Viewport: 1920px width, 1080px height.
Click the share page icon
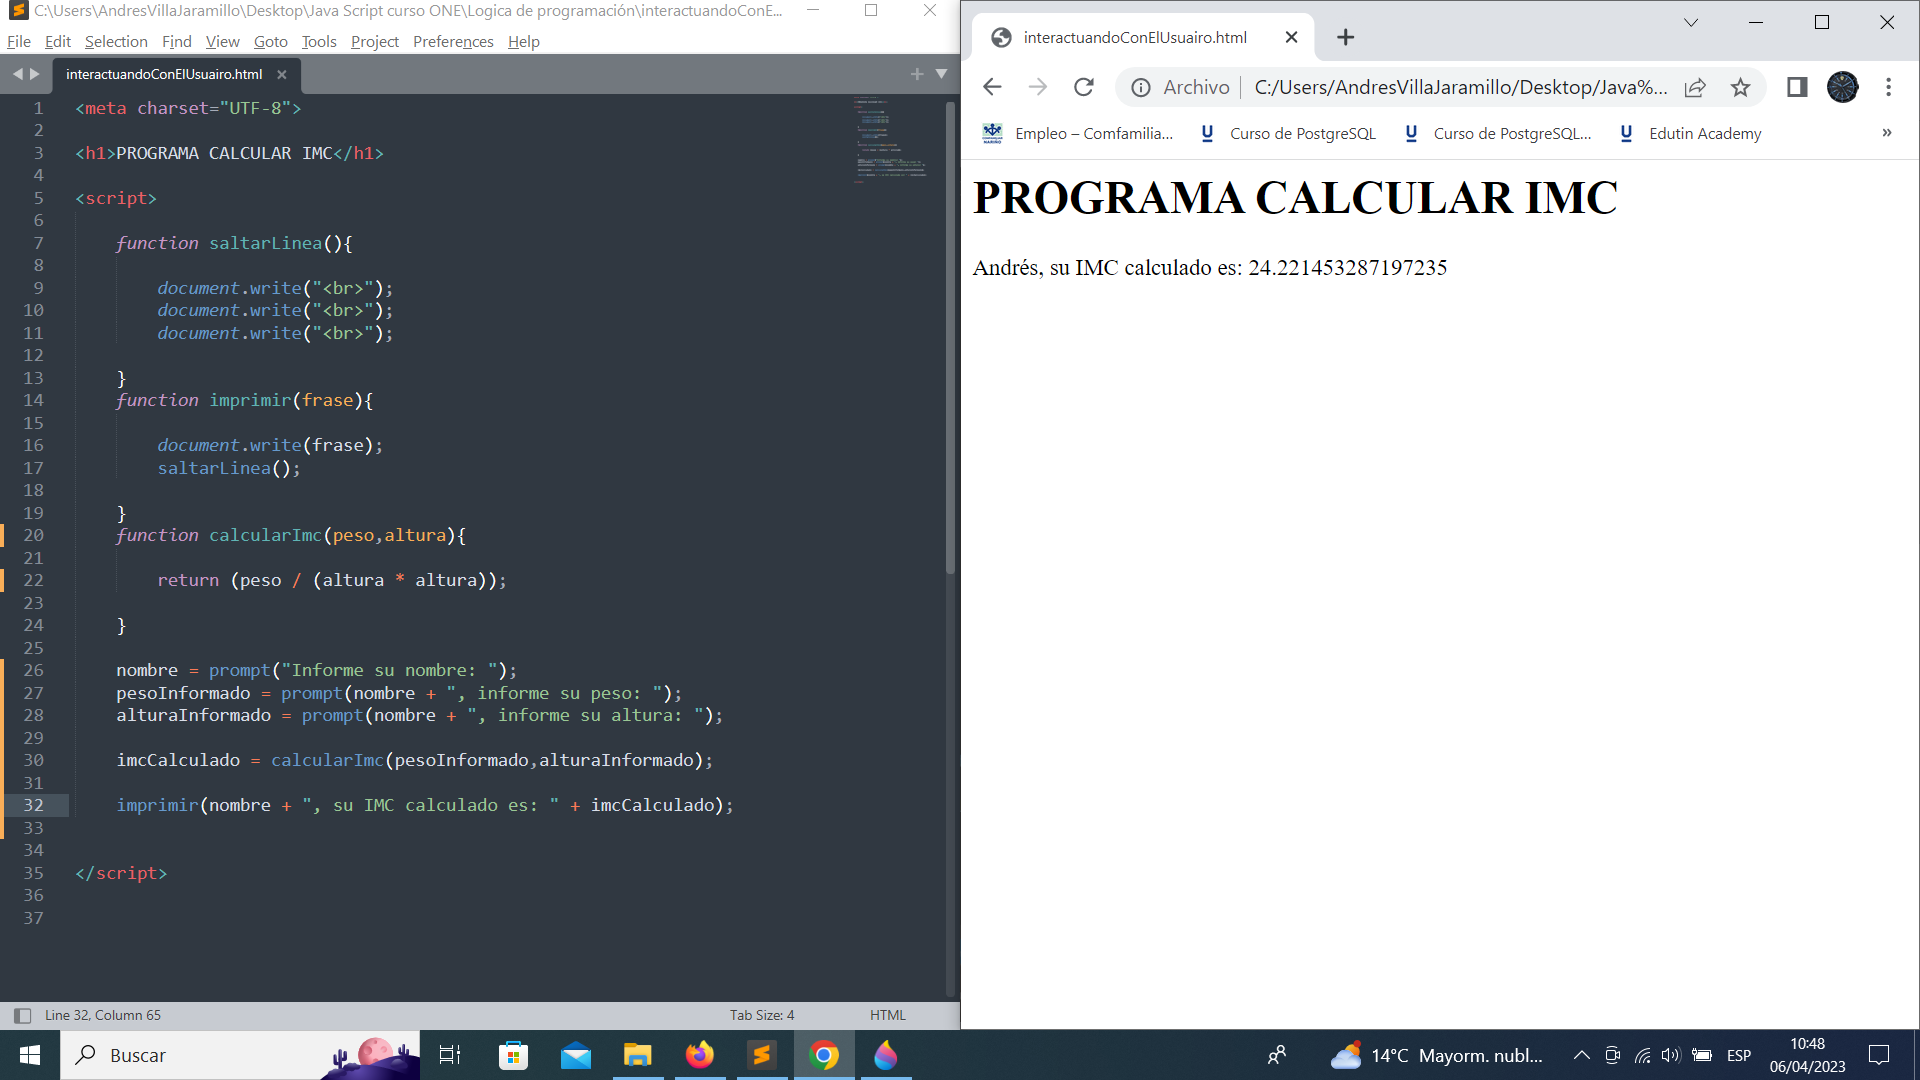click(x=1695, y=87)
